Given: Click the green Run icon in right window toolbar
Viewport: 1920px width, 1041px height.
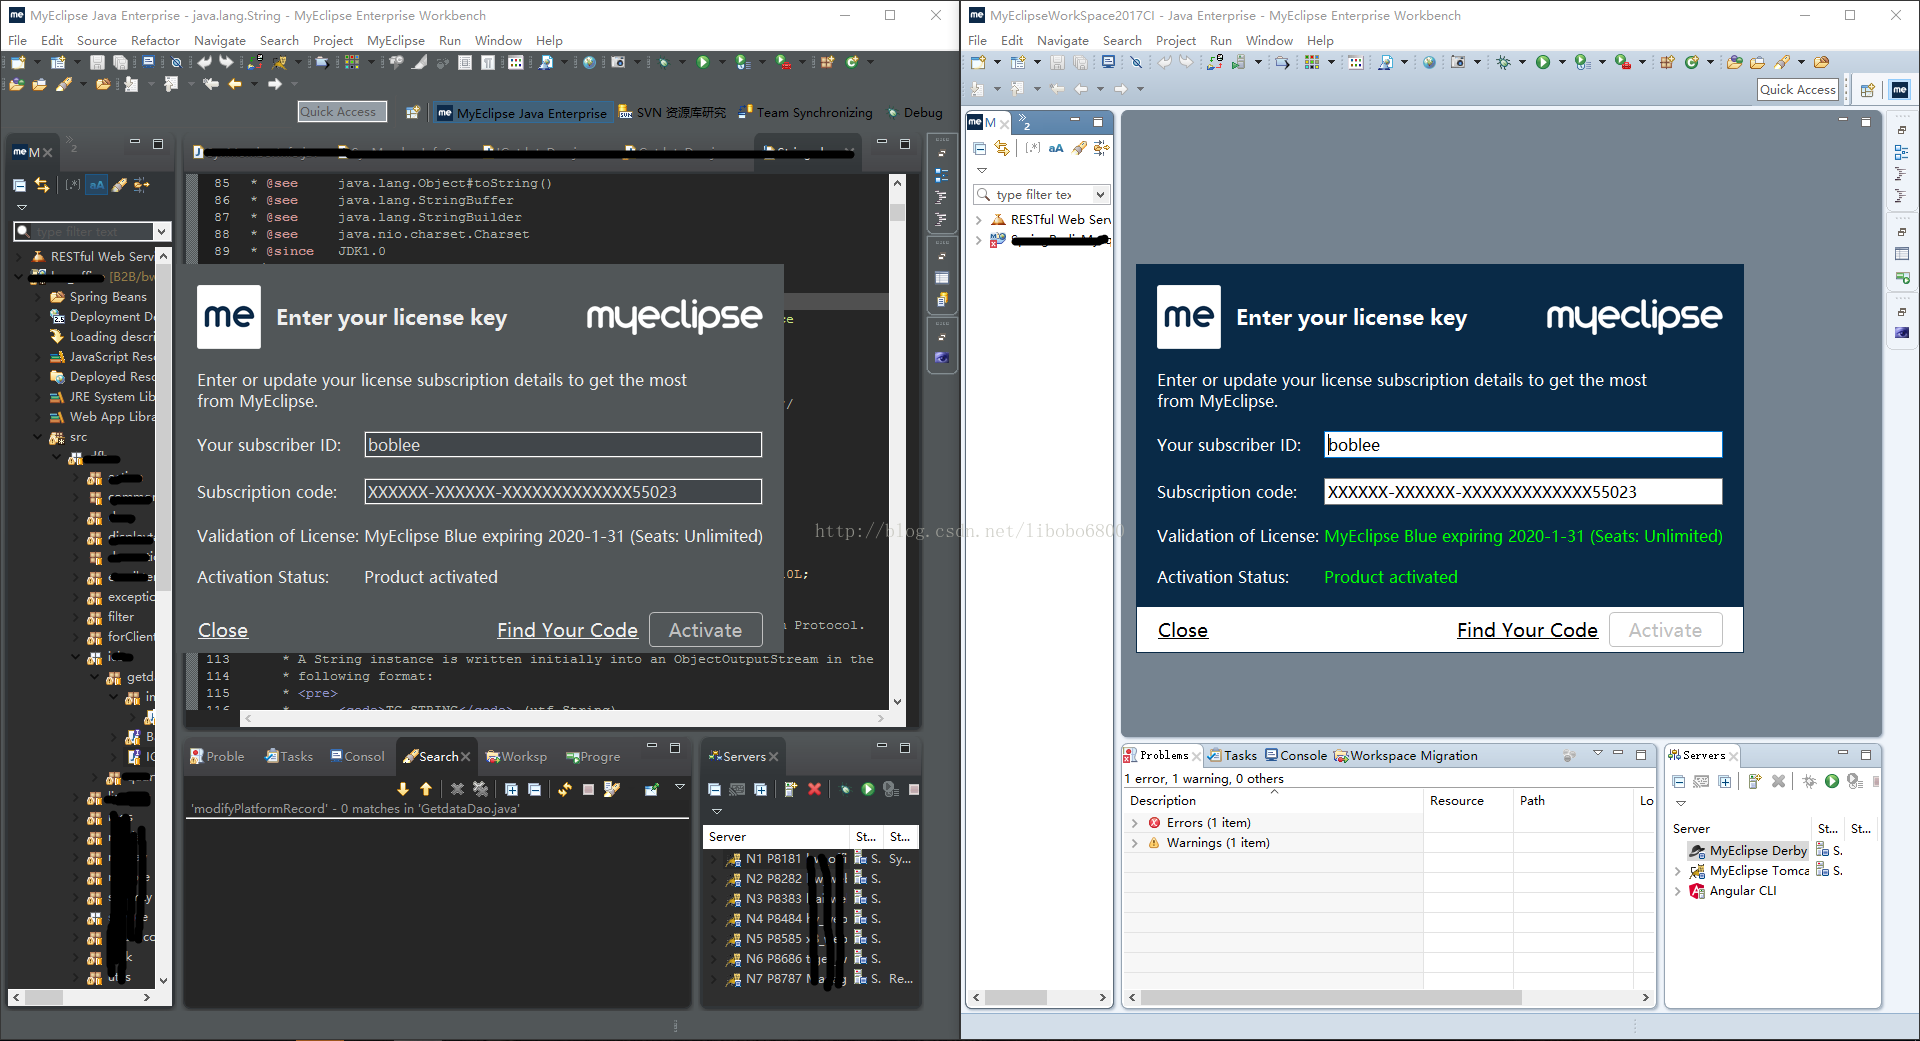Looking at the screenshot, I should click(1543, 62).
